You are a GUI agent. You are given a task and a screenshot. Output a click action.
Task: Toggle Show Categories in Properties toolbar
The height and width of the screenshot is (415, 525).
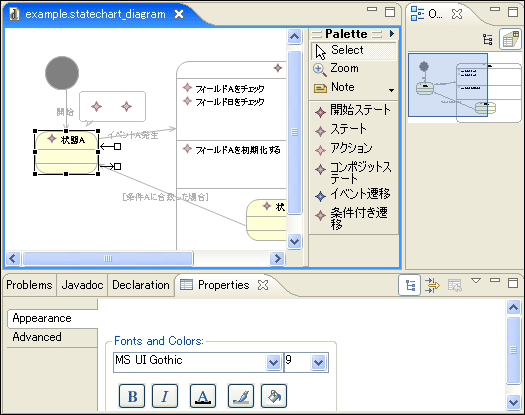409,285
